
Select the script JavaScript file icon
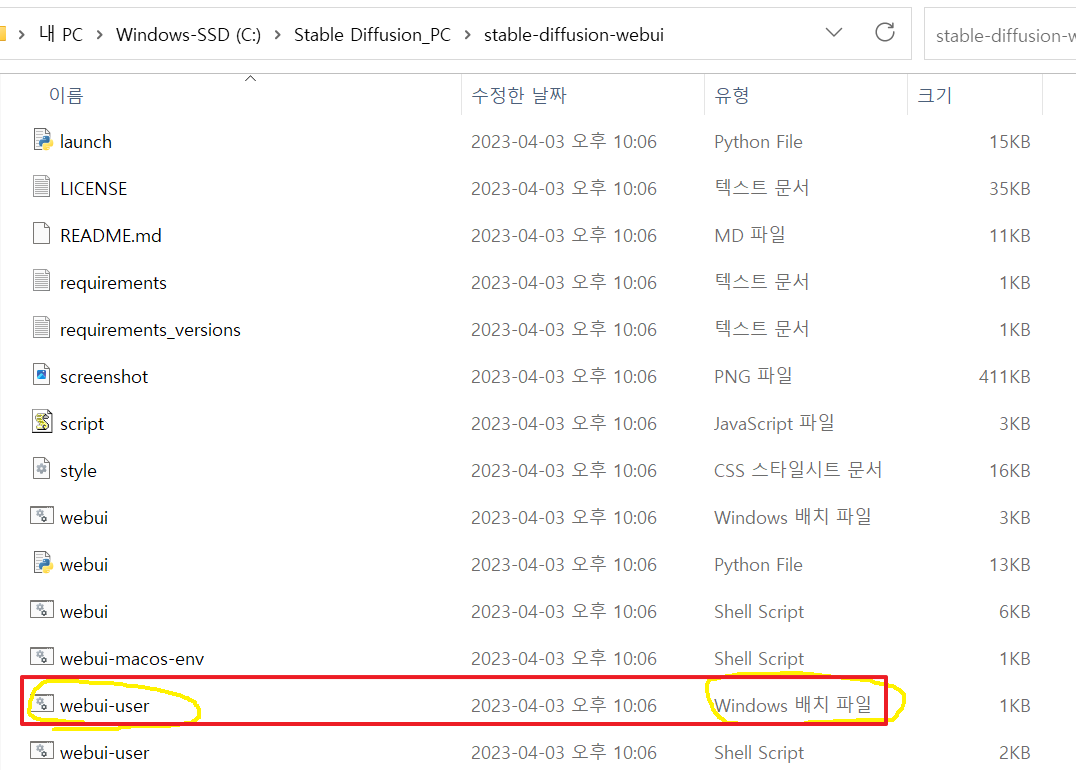(x=42, y=422)
